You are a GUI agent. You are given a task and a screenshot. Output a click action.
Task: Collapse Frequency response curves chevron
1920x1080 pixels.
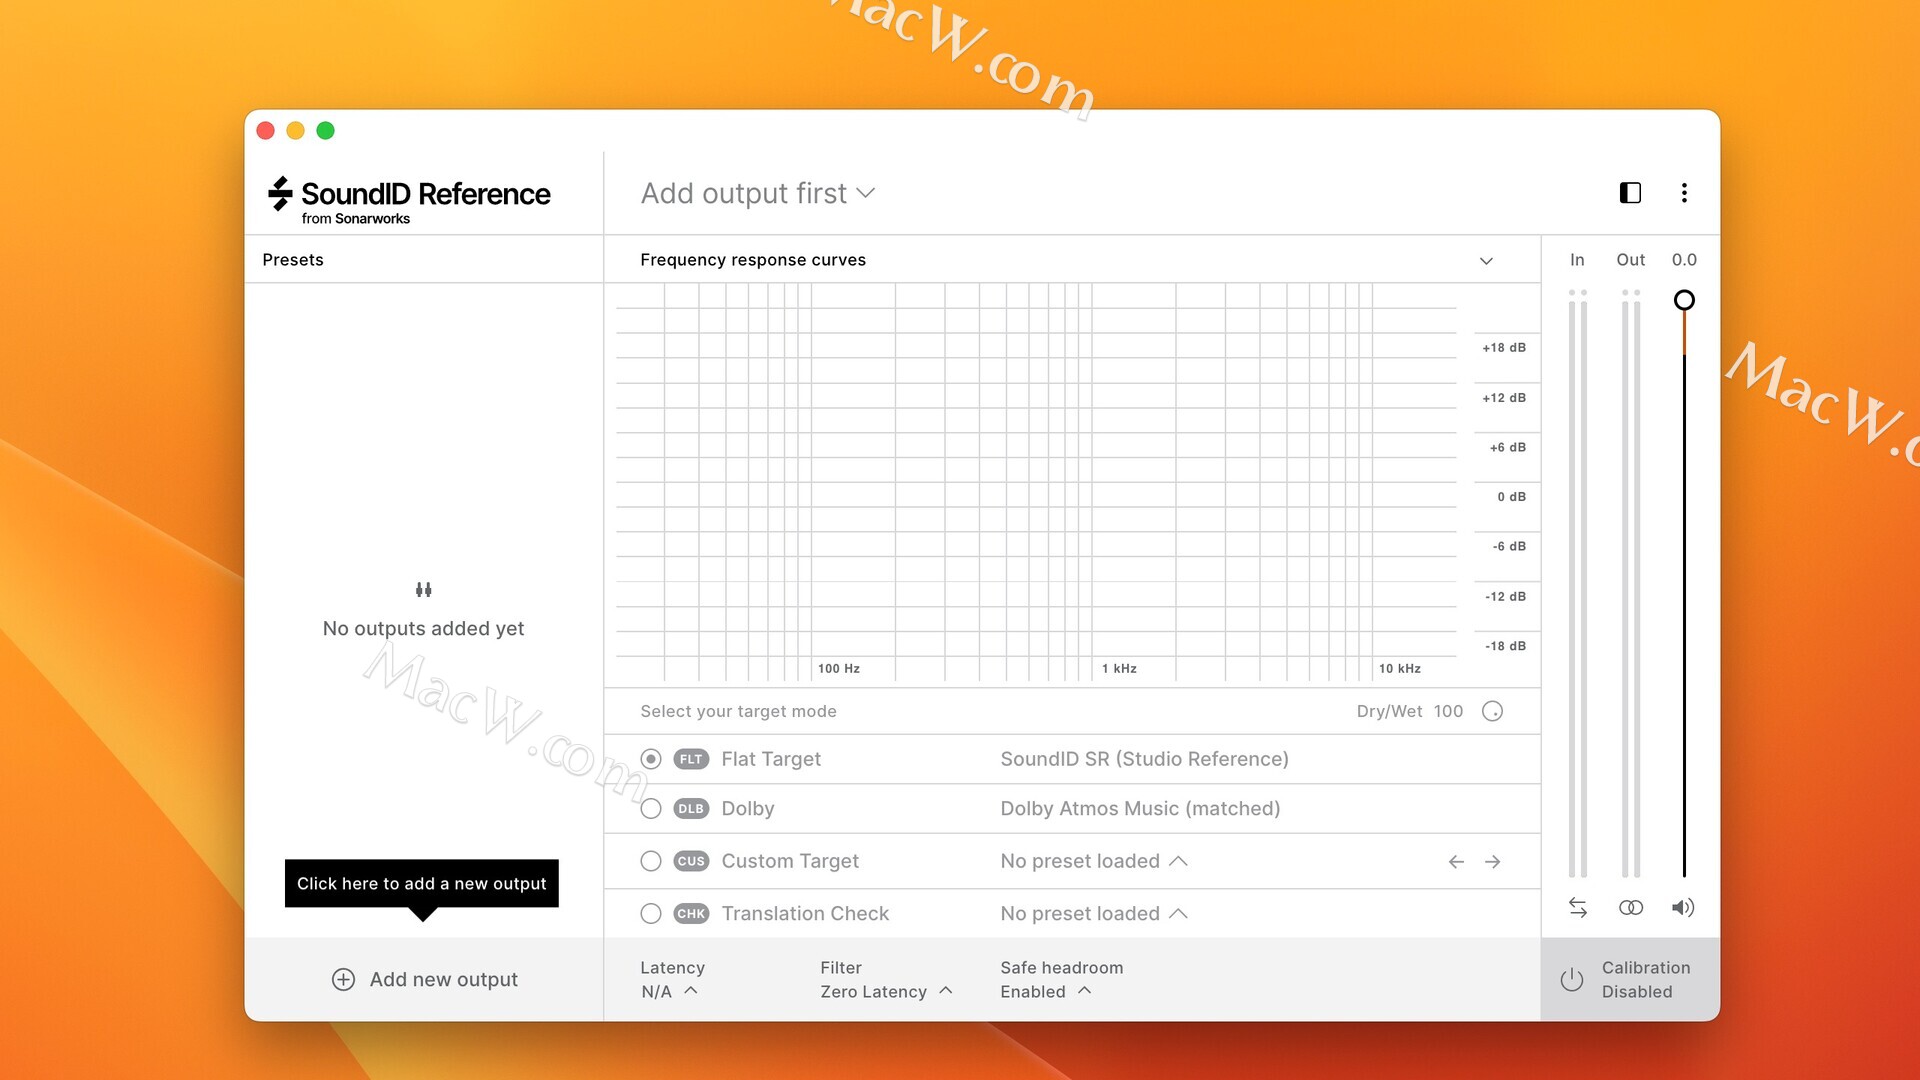tap(1486, 261)
